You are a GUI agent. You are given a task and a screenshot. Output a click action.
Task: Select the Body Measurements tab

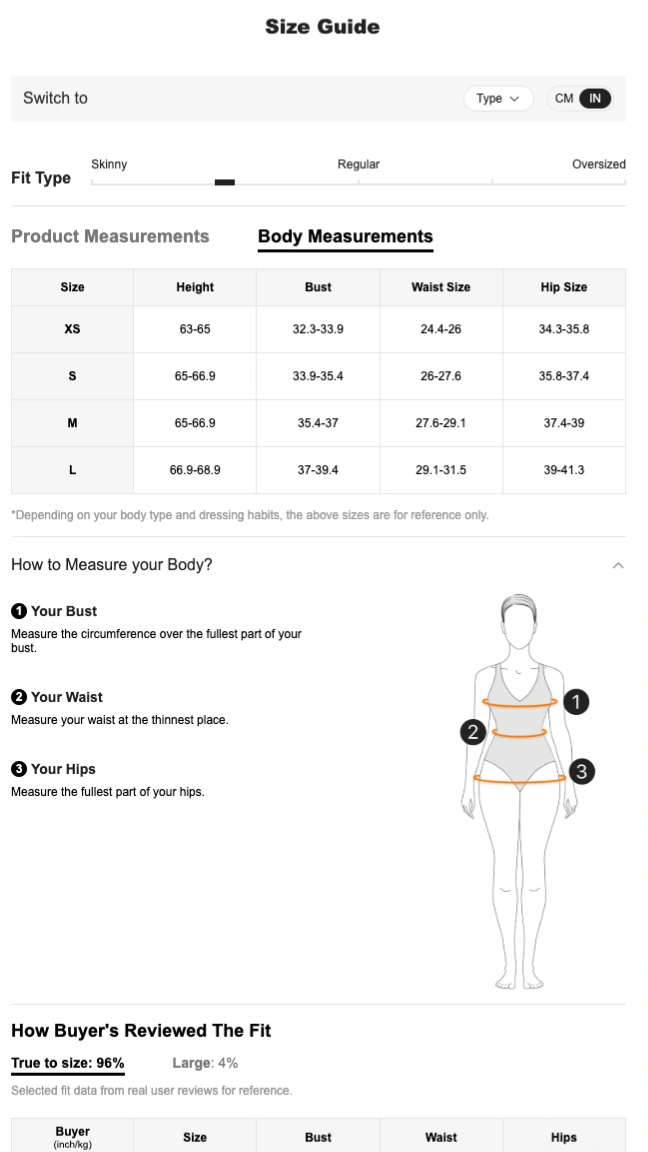(345, 237)
